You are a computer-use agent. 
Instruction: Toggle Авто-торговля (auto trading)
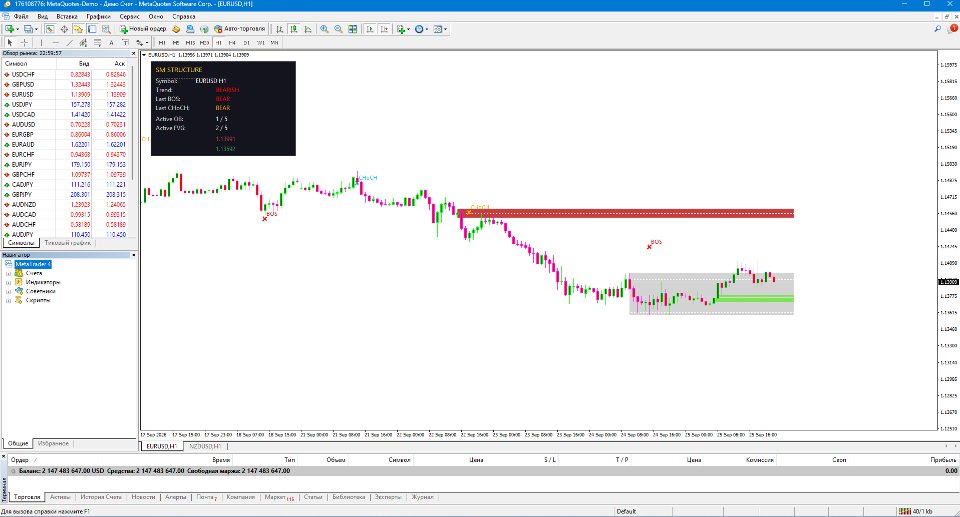(x=239, y=29)
